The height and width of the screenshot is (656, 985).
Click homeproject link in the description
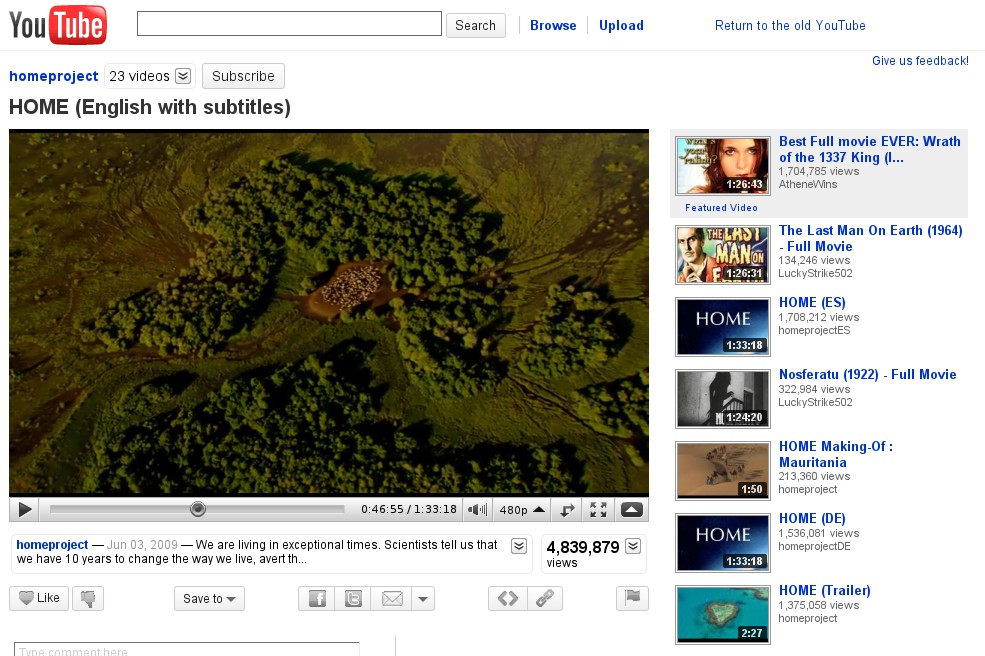pos(52,544)
